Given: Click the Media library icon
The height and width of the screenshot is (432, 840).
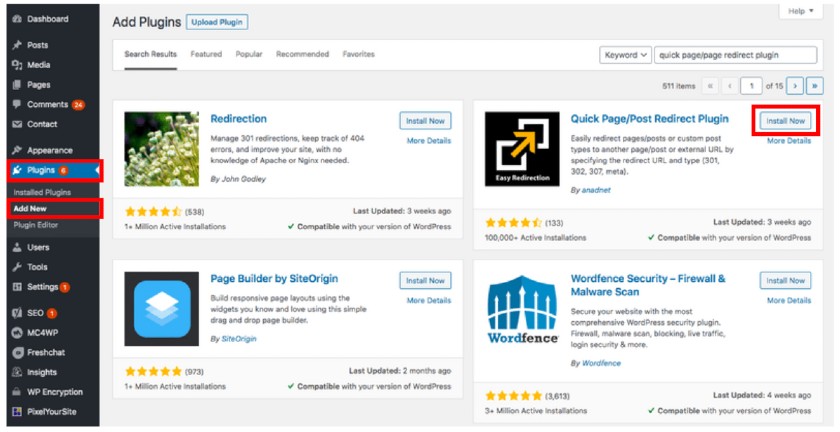Looking at the screenshot, I should point(17,65).
